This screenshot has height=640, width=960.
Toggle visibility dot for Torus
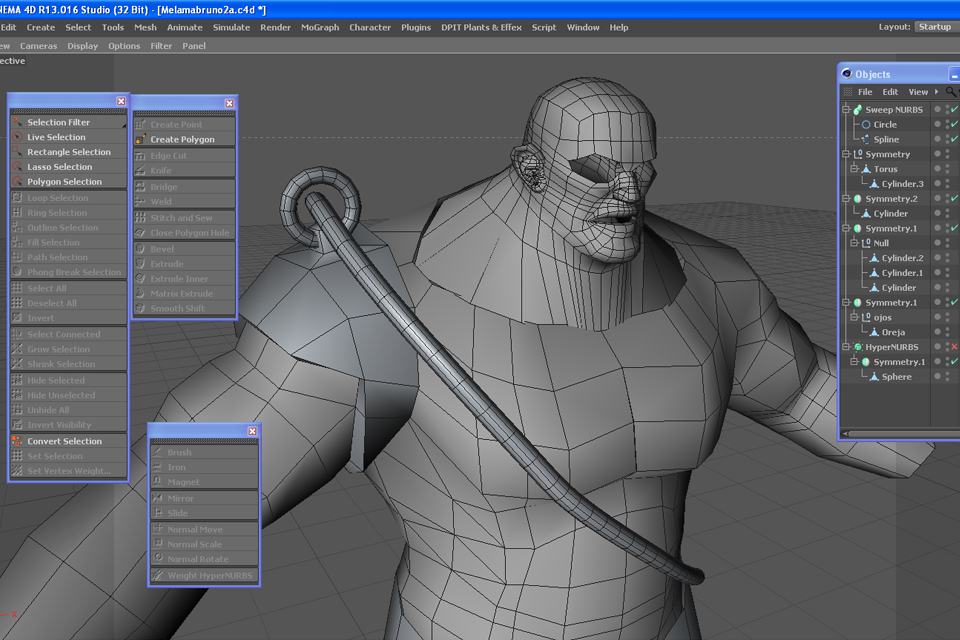pyautogui.click(x=937, y=168)
